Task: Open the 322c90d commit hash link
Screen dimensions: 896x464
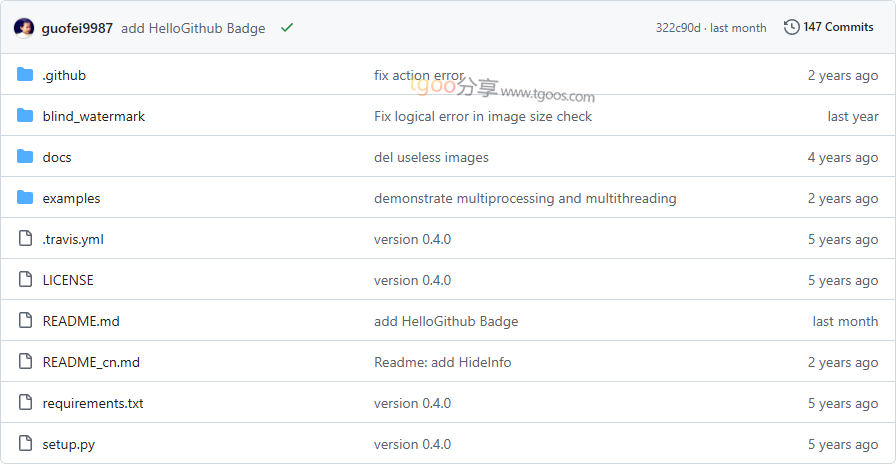Action: click(680, 28)
